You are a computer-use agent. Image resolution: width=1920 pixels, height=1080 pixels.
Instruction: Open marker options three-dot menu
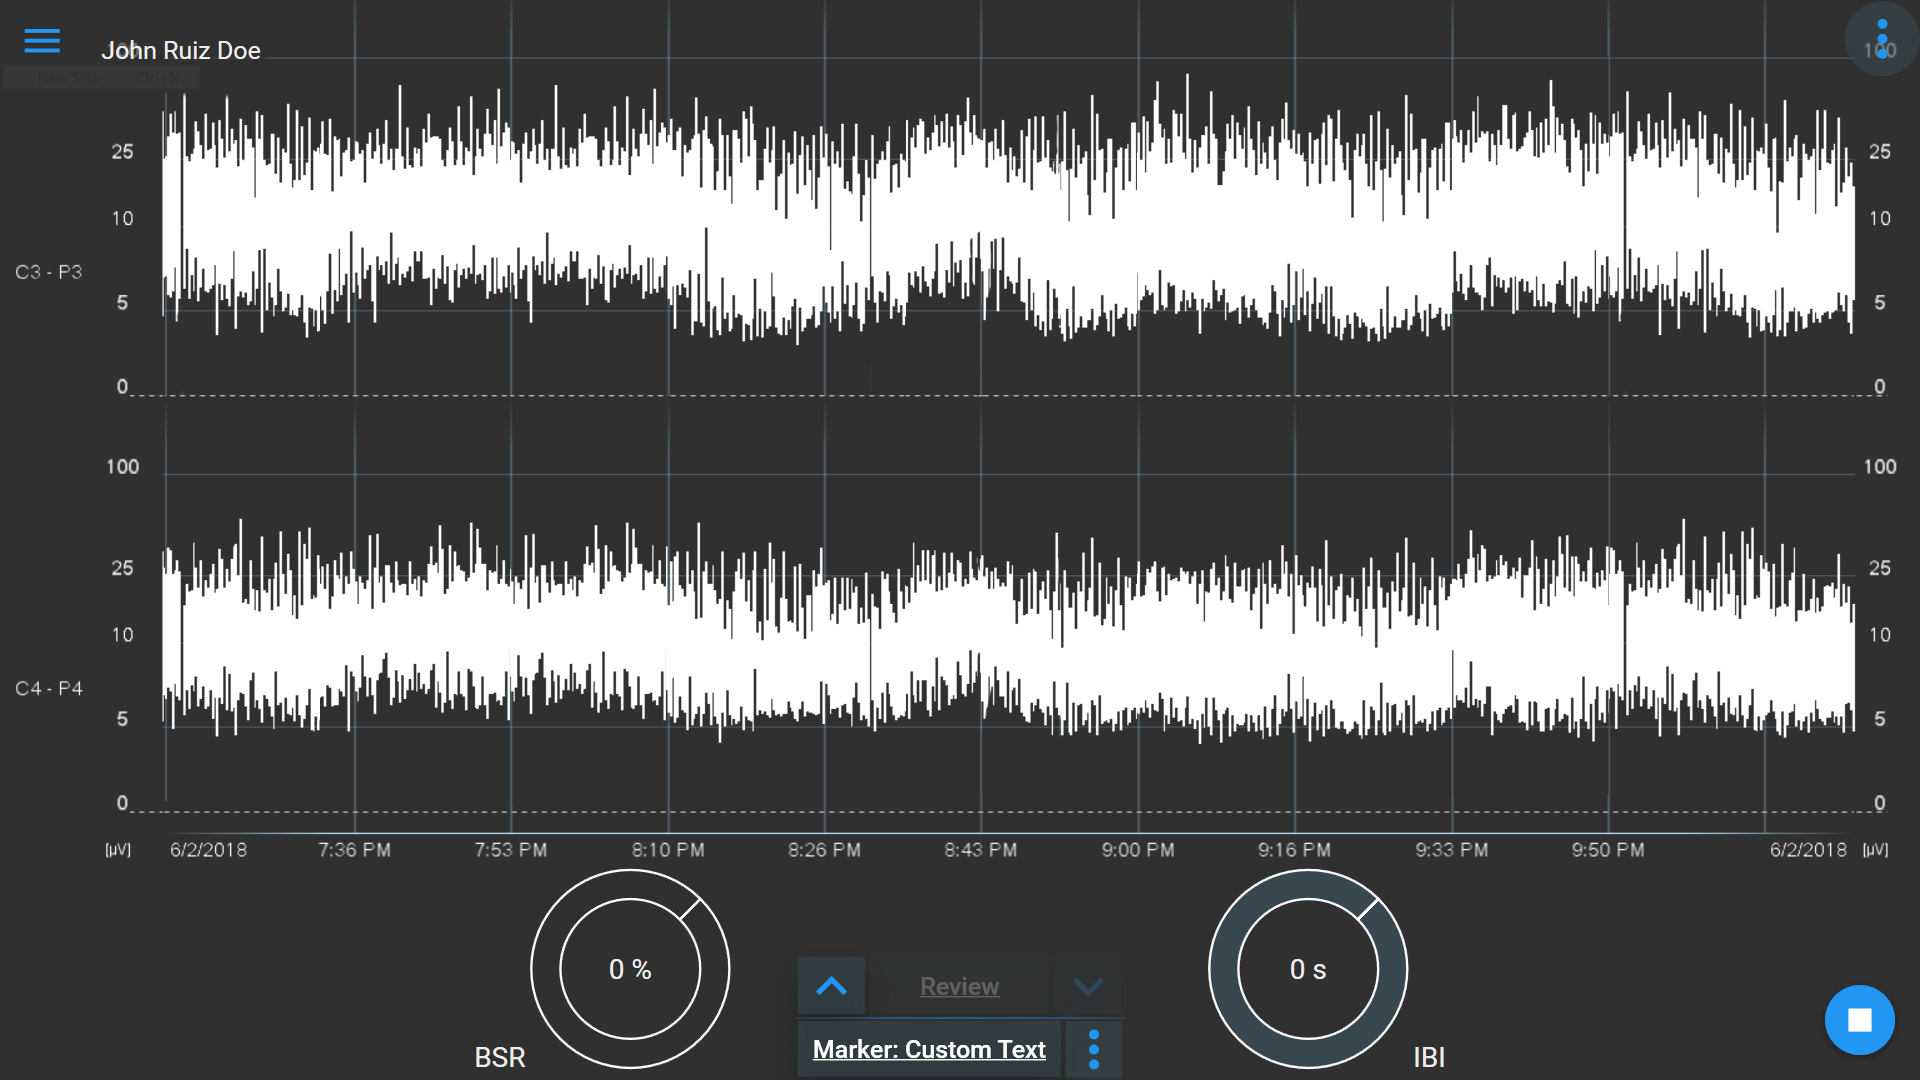point(1094,1050)
